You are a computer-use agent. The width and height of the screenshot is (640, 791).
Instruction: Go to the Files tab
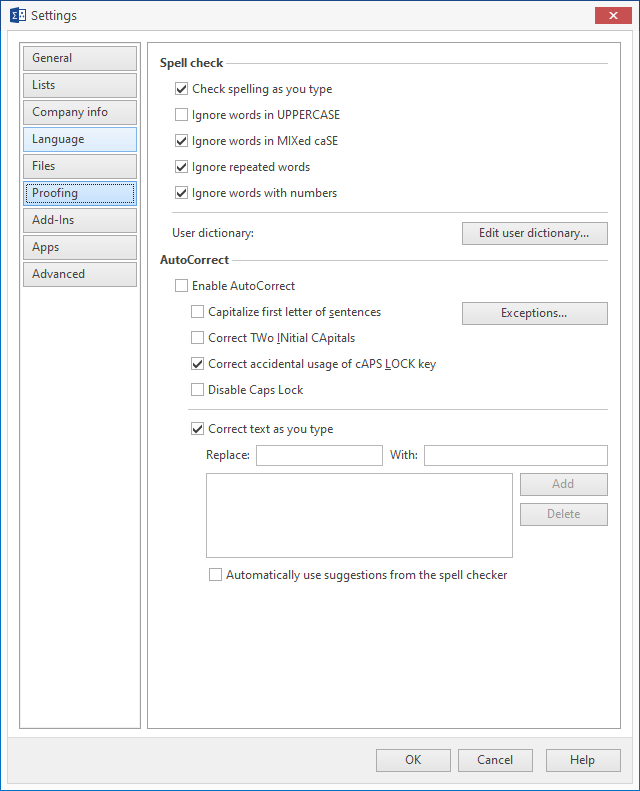pos(80,166)
